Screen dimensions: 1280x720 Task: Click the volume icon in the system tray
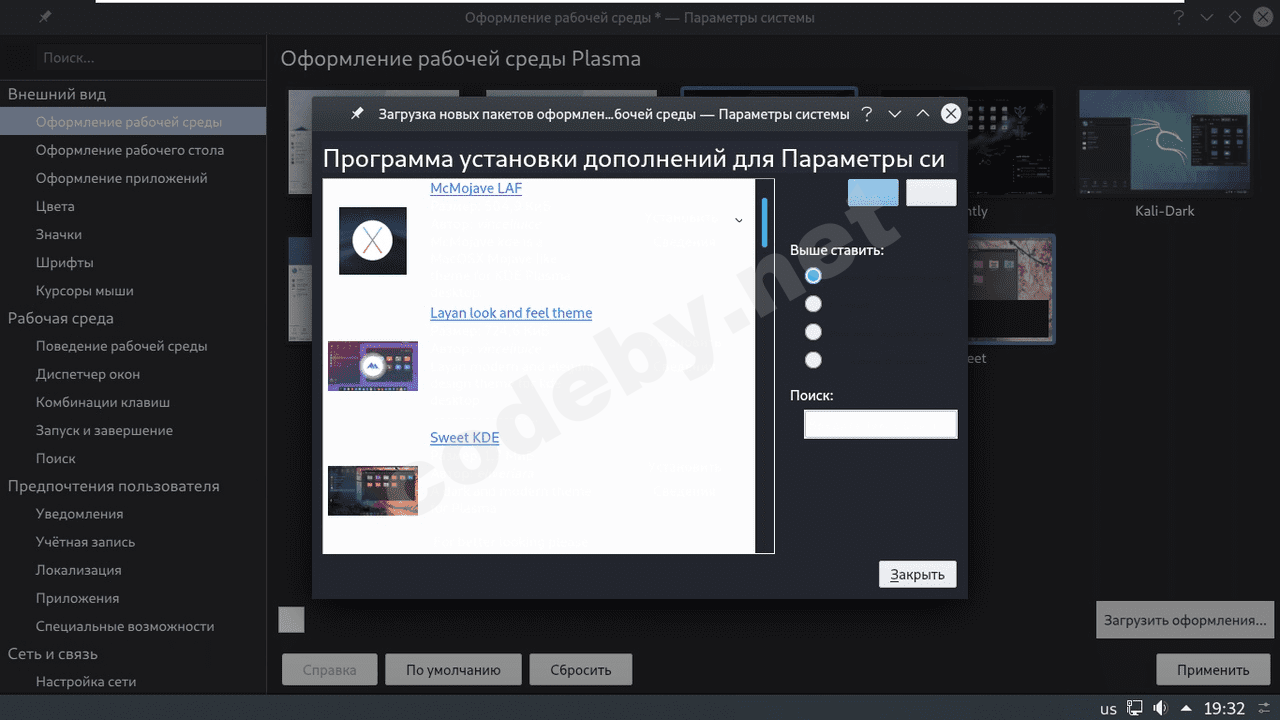click(x=1160, y=707)
